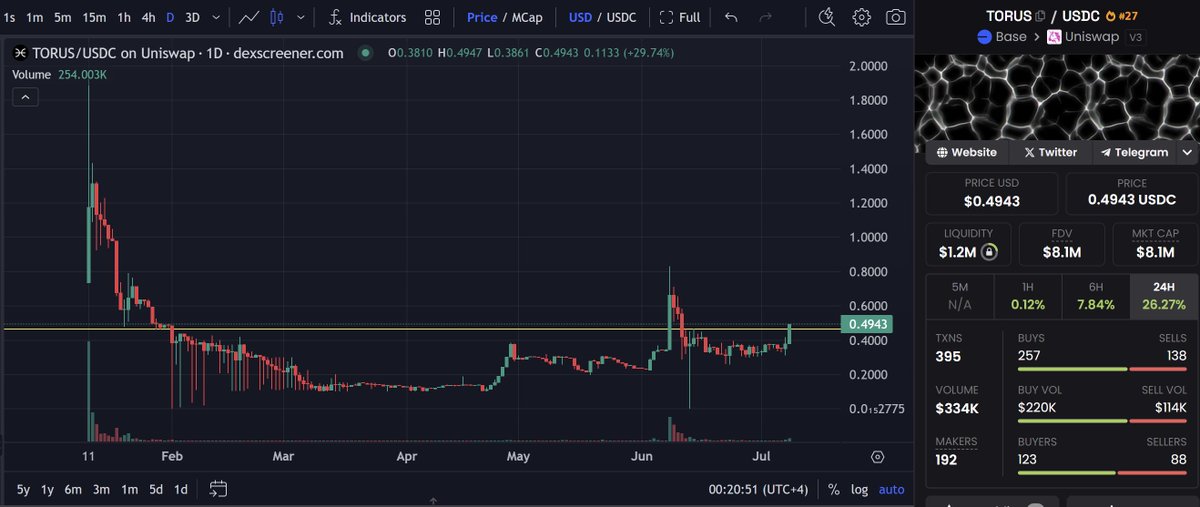Viewport: 1200px width, 507px height.
Task: Toggle percentage scale
Action: [x=833, y=489]
